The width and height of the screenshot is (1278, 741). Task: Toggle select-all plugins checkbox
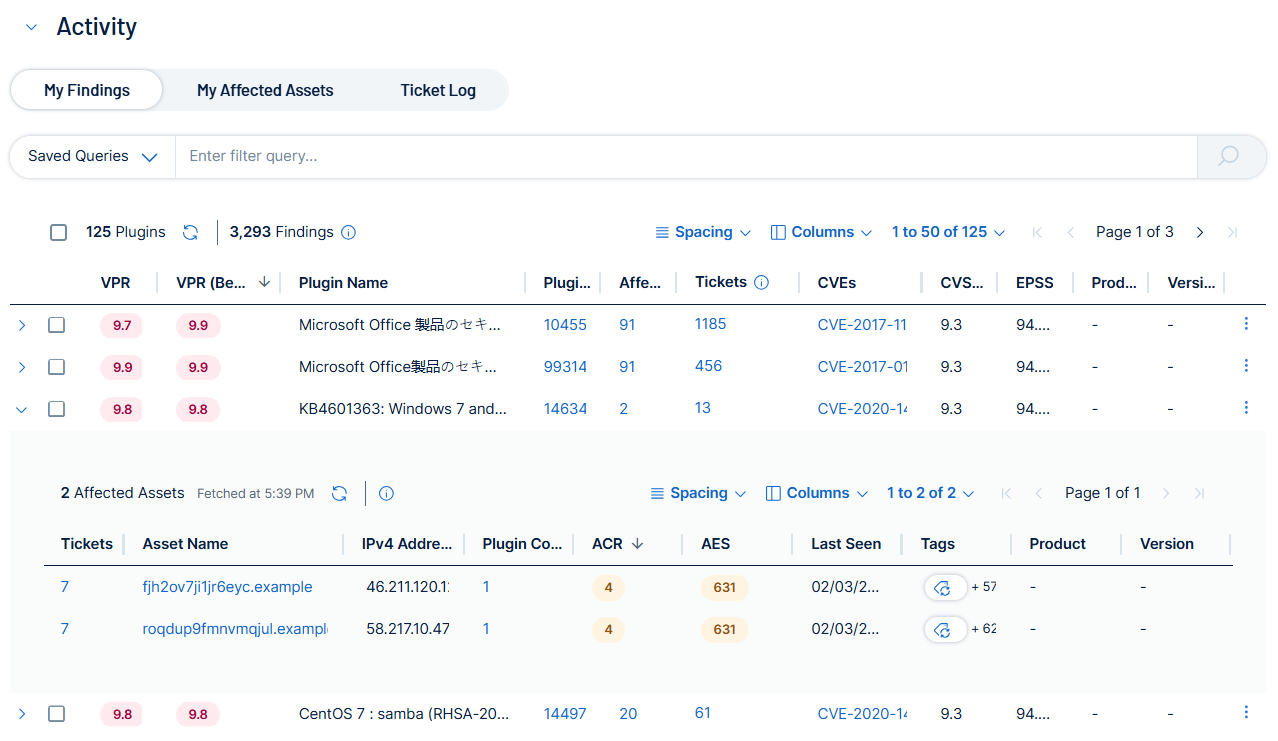[59, 232]
